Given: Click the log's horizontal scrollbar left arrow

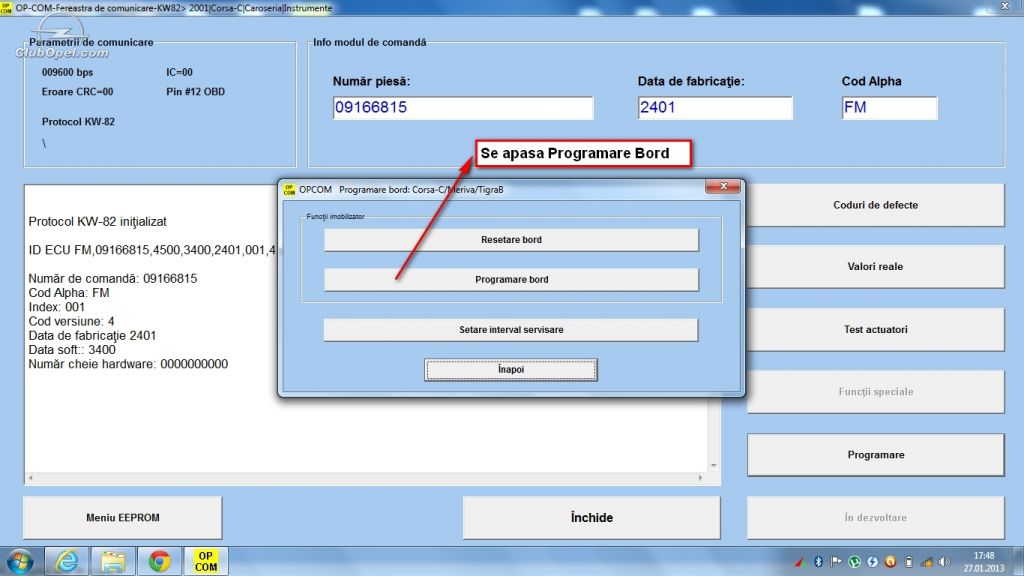Looking at the screenshot, I should 31,478.
